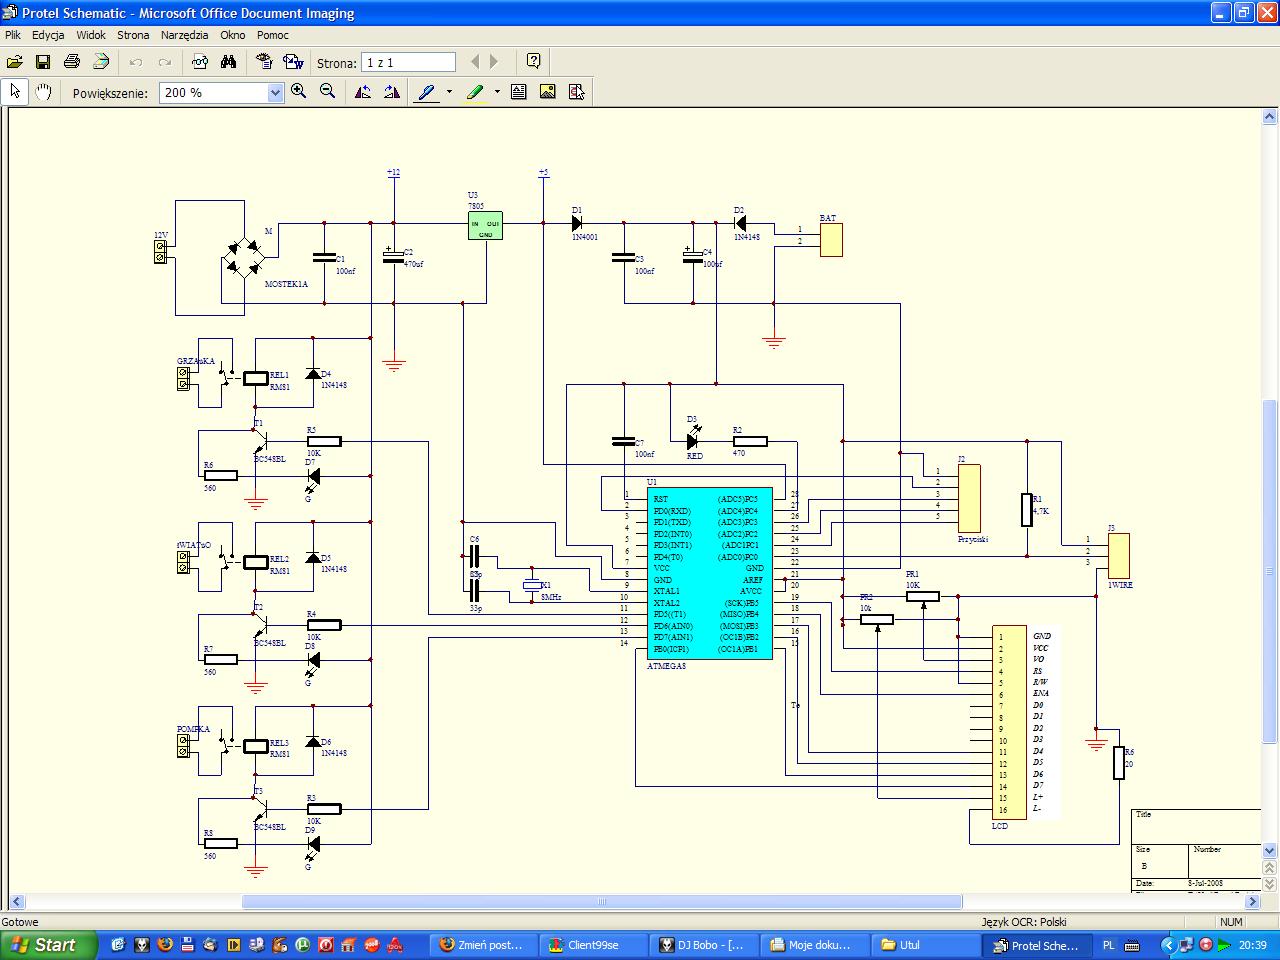Screen dimensions: 1280x960
Task: Open the Okno menu
Action: click(233, 35)
